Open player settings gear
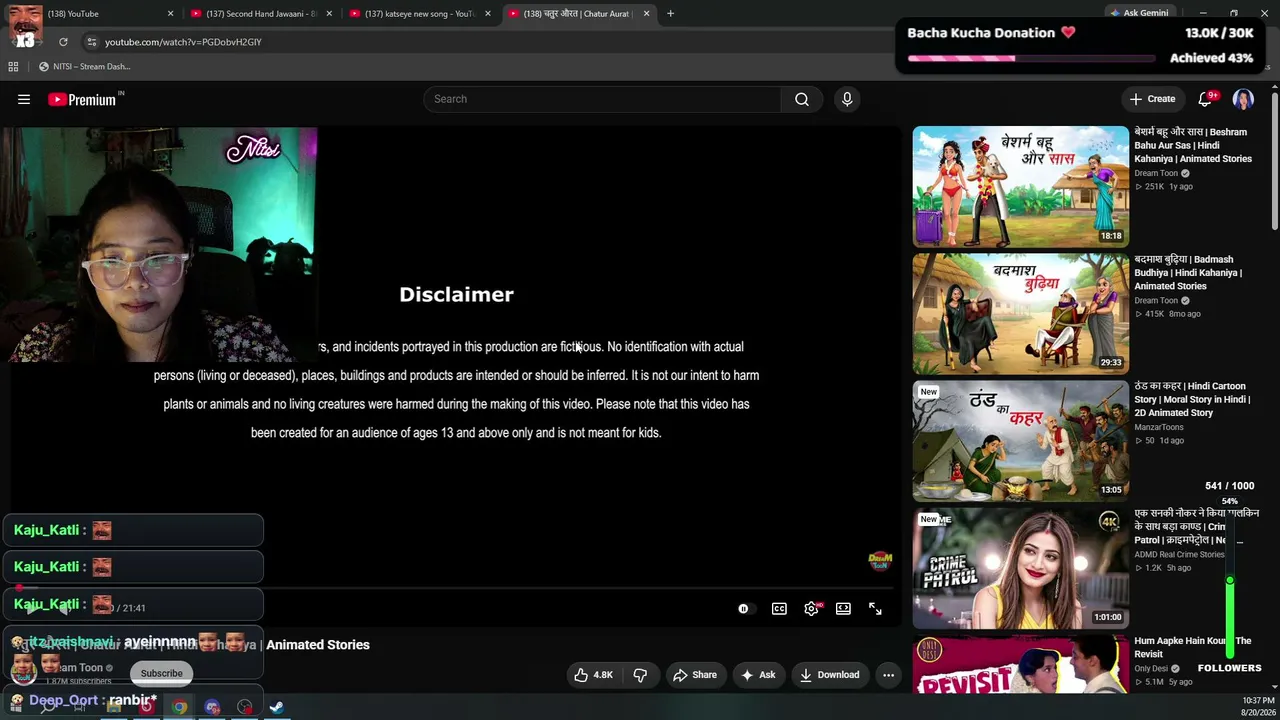This screenshot has height=720, width=1280. point(811,608)
